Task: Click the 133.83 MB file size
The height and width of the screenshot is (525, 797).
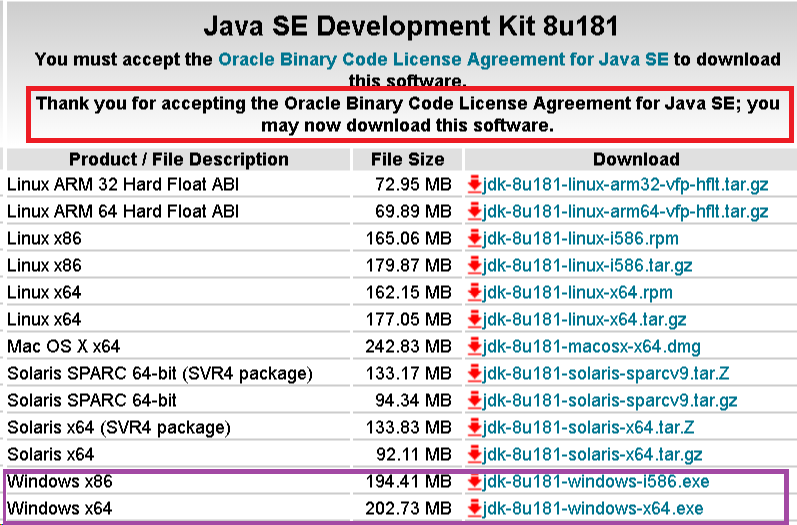Action: point(409,427)
